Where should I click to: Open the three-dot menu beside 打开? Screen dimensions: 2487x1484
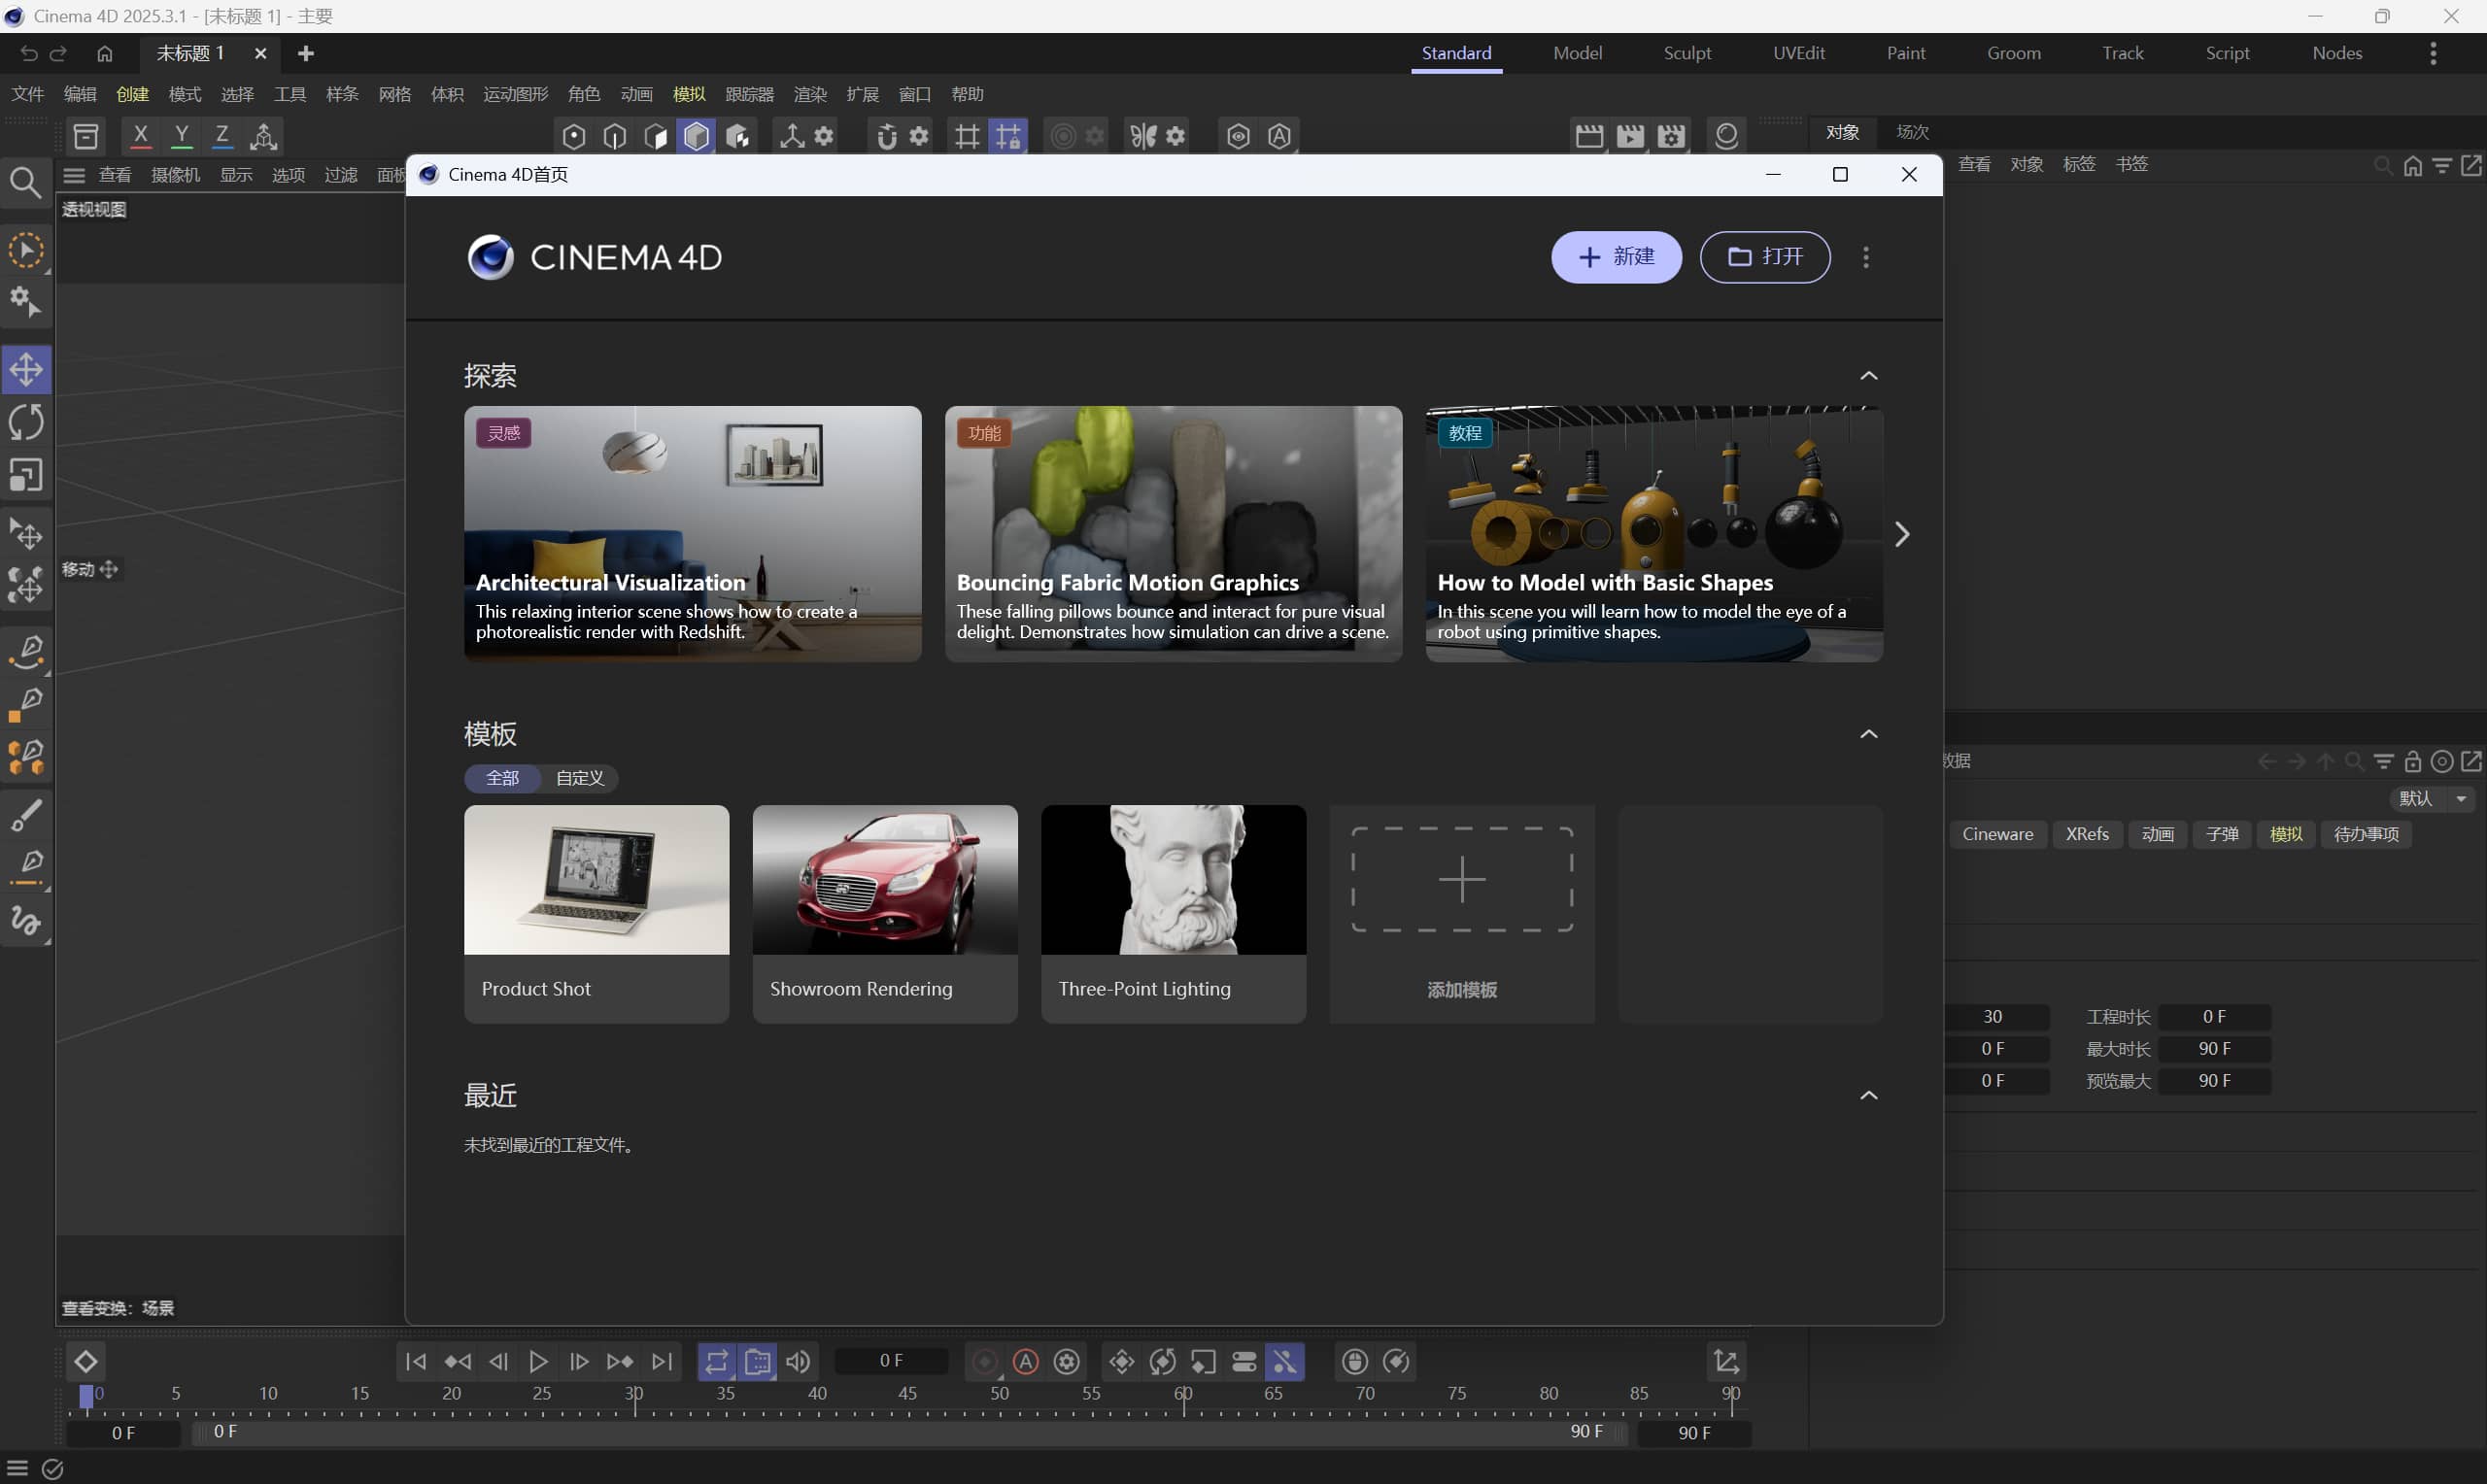(1866, 257)
